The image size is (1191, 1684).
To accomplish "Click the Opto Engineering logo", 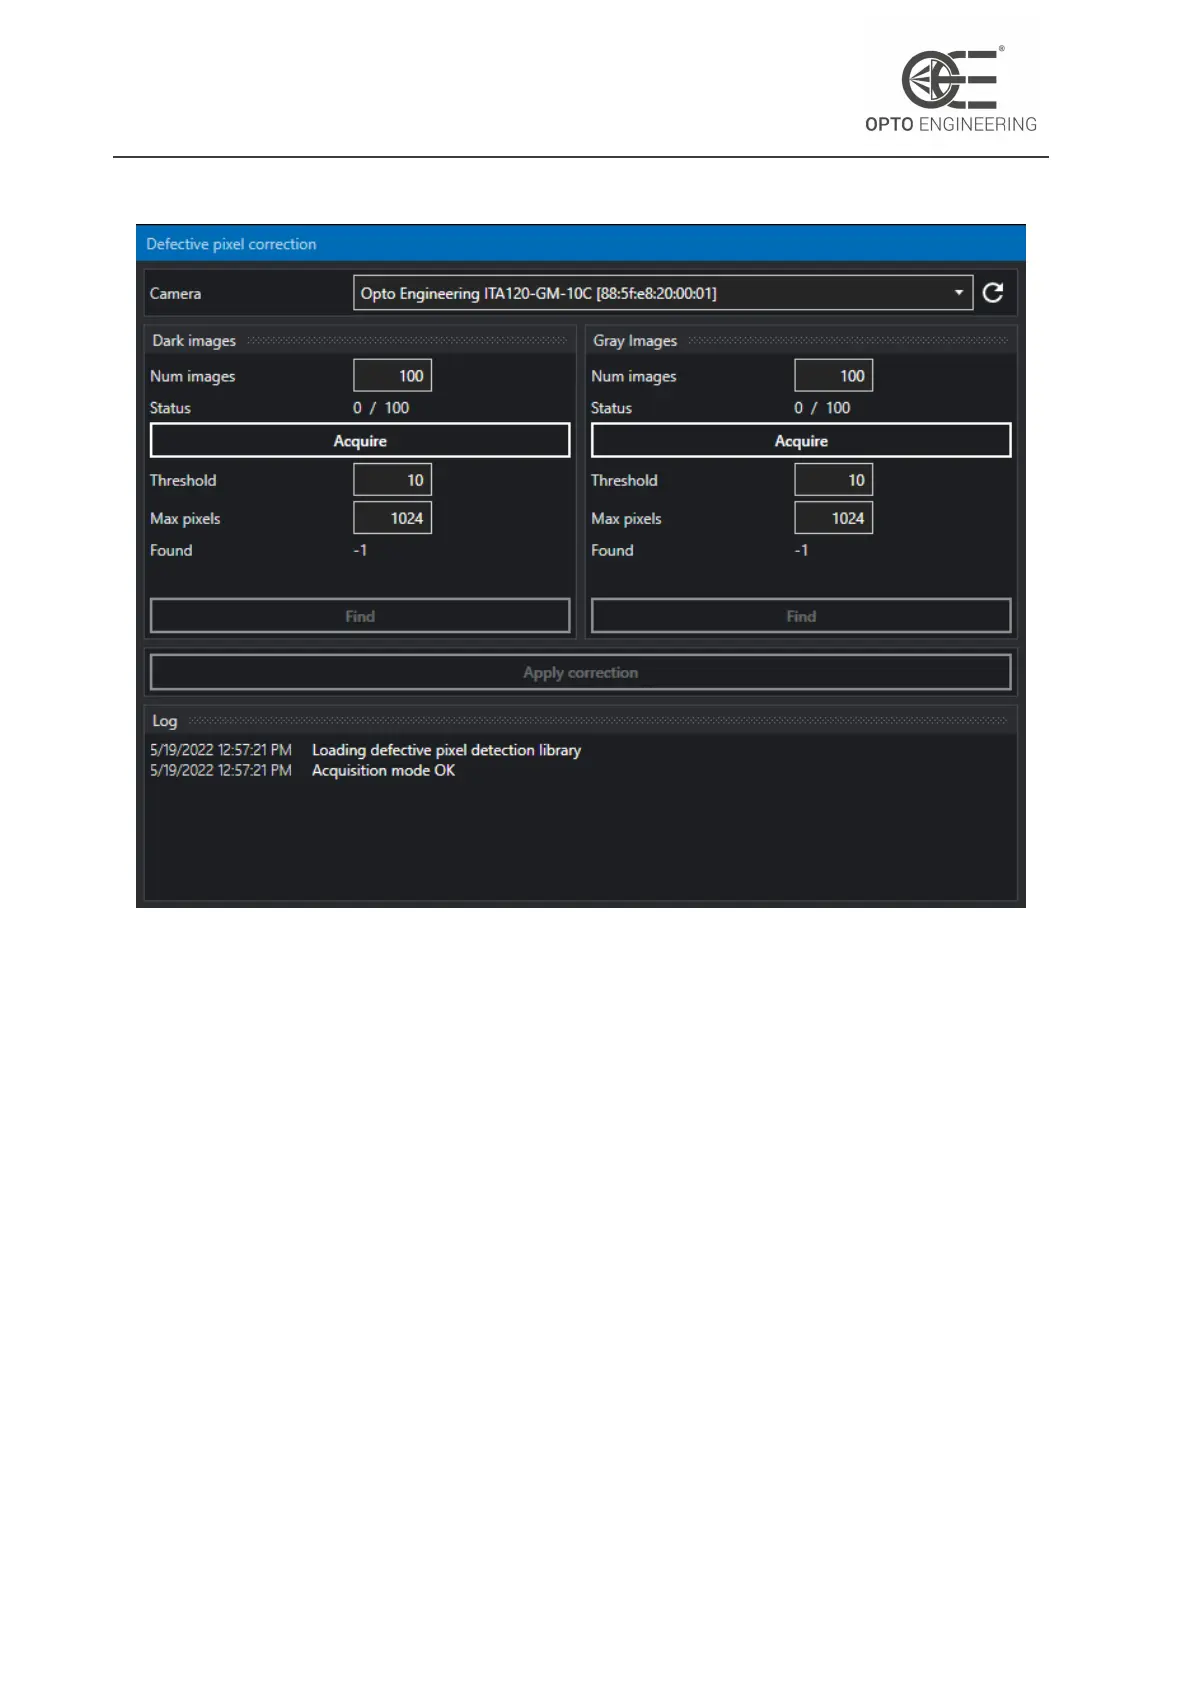I will pos(951,90).
